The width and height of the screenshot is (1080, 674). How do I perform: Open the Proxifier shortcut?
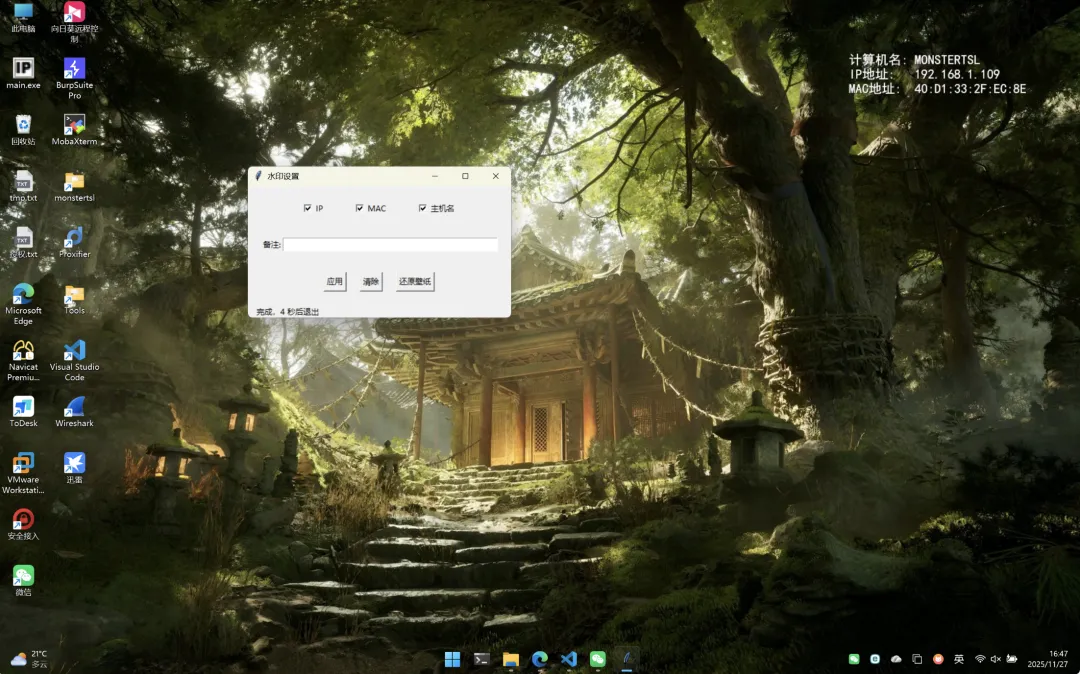tap(74, 243)
